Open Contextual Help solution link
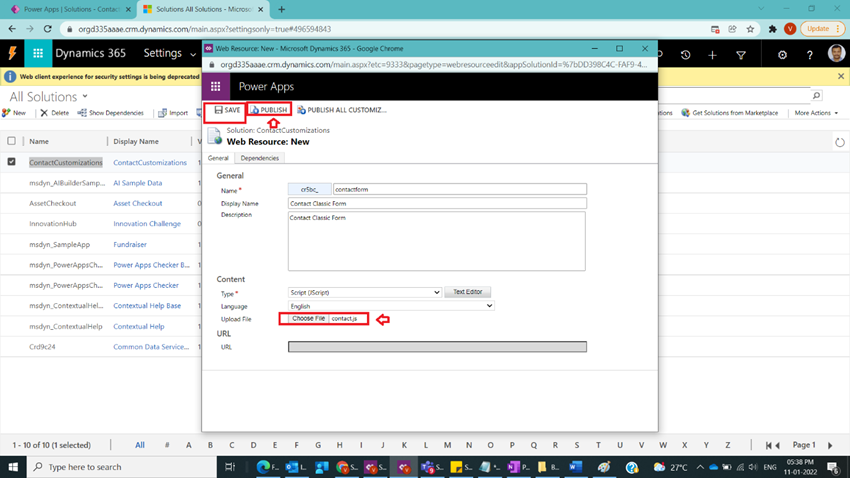Screen dimensions: 850x478 click(x=139, y=326)
